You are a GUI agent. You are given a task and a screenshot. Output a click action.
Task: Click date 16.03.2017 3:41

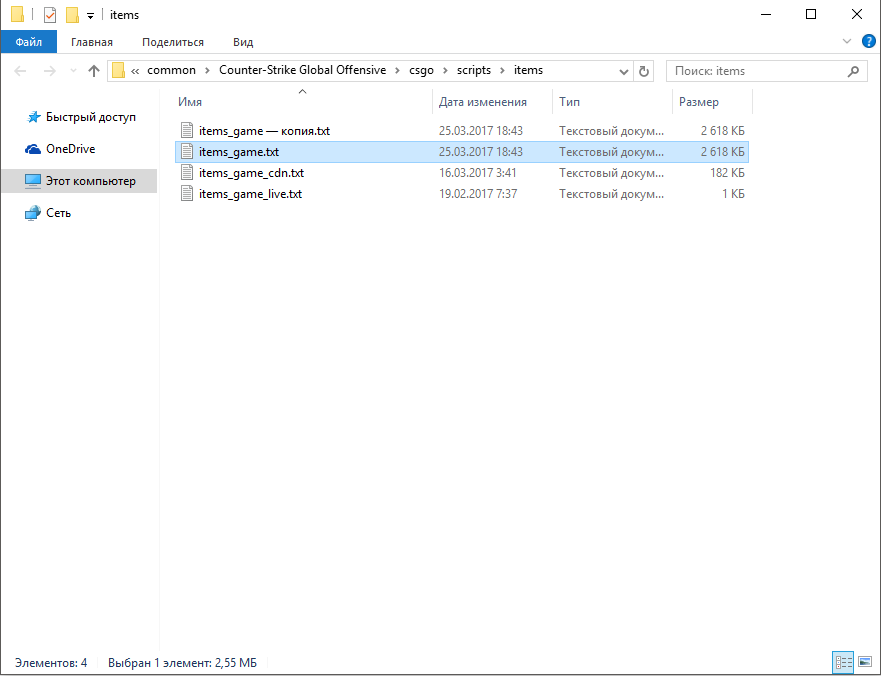[x=478, y=173]
